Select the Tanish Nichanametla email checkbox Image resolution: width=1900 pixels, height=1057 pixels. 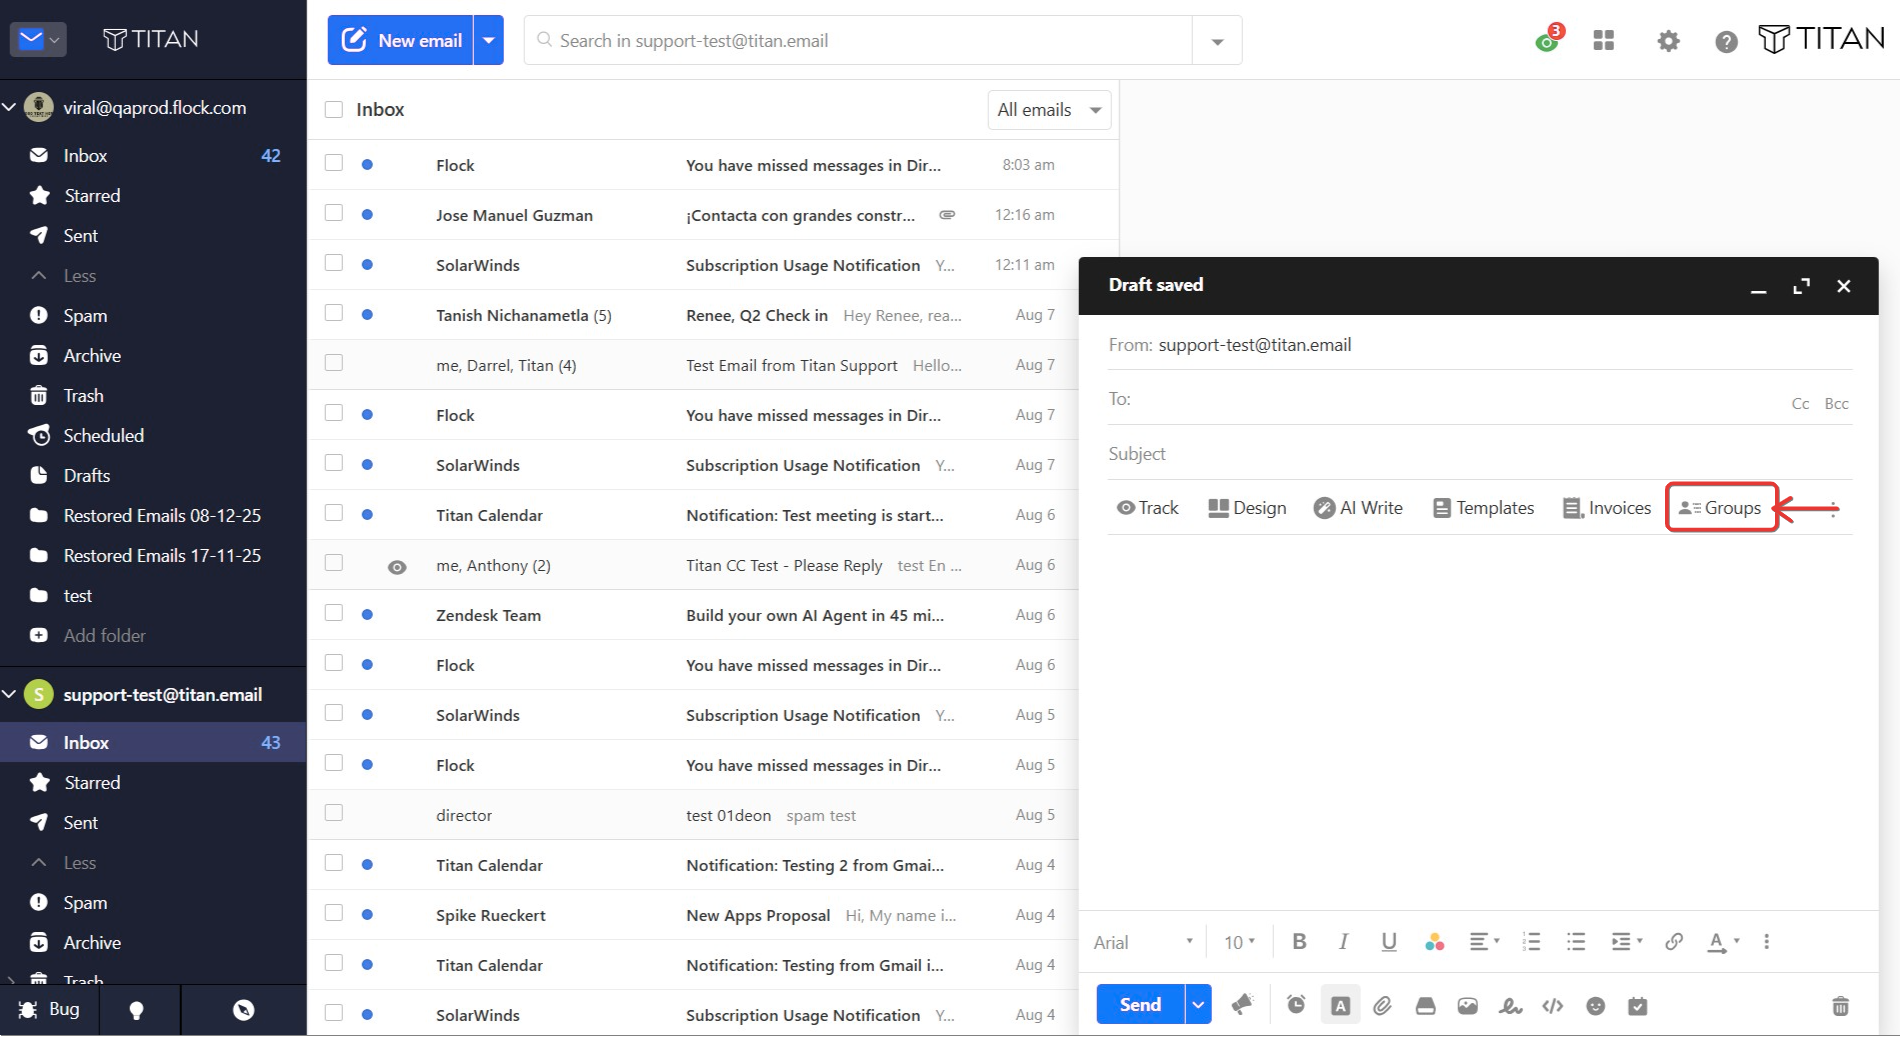[334, 313]
